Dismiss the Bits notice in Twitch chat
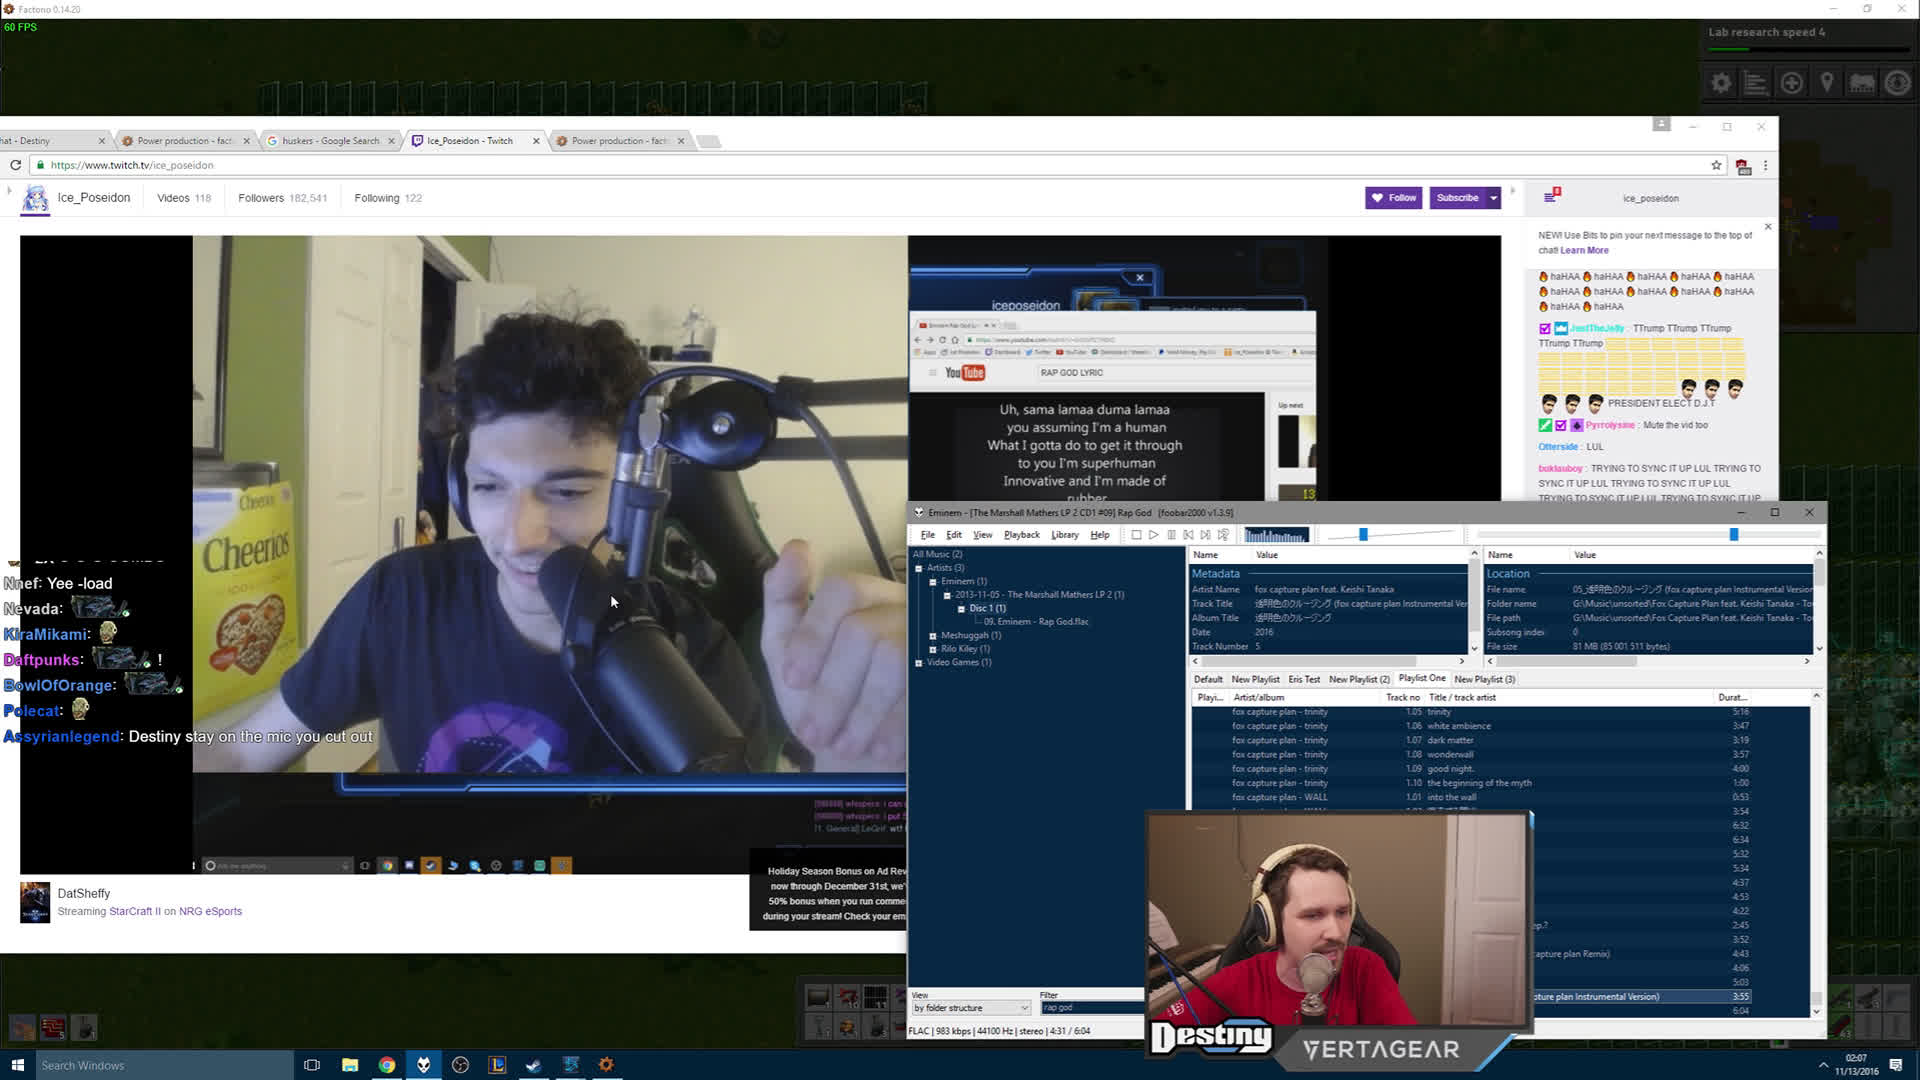1920x1080 pixels. point(1768,227)
